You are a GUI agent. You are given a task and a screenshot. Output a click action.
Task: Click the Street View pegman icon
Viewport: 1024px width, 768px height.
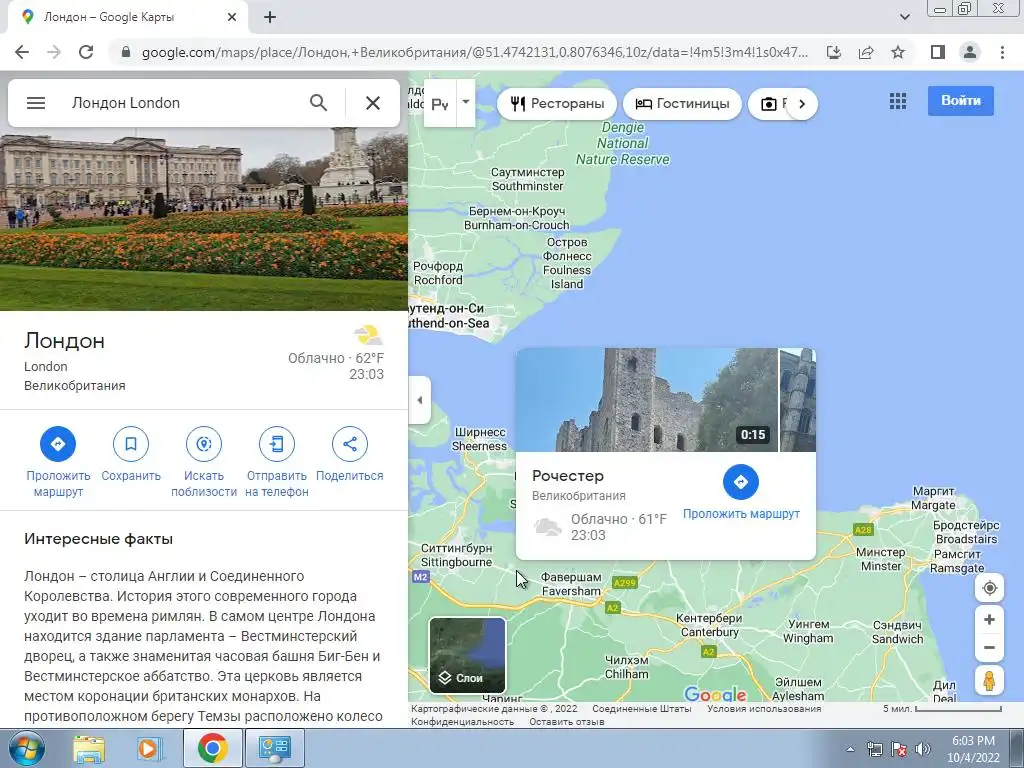(989, 680)
